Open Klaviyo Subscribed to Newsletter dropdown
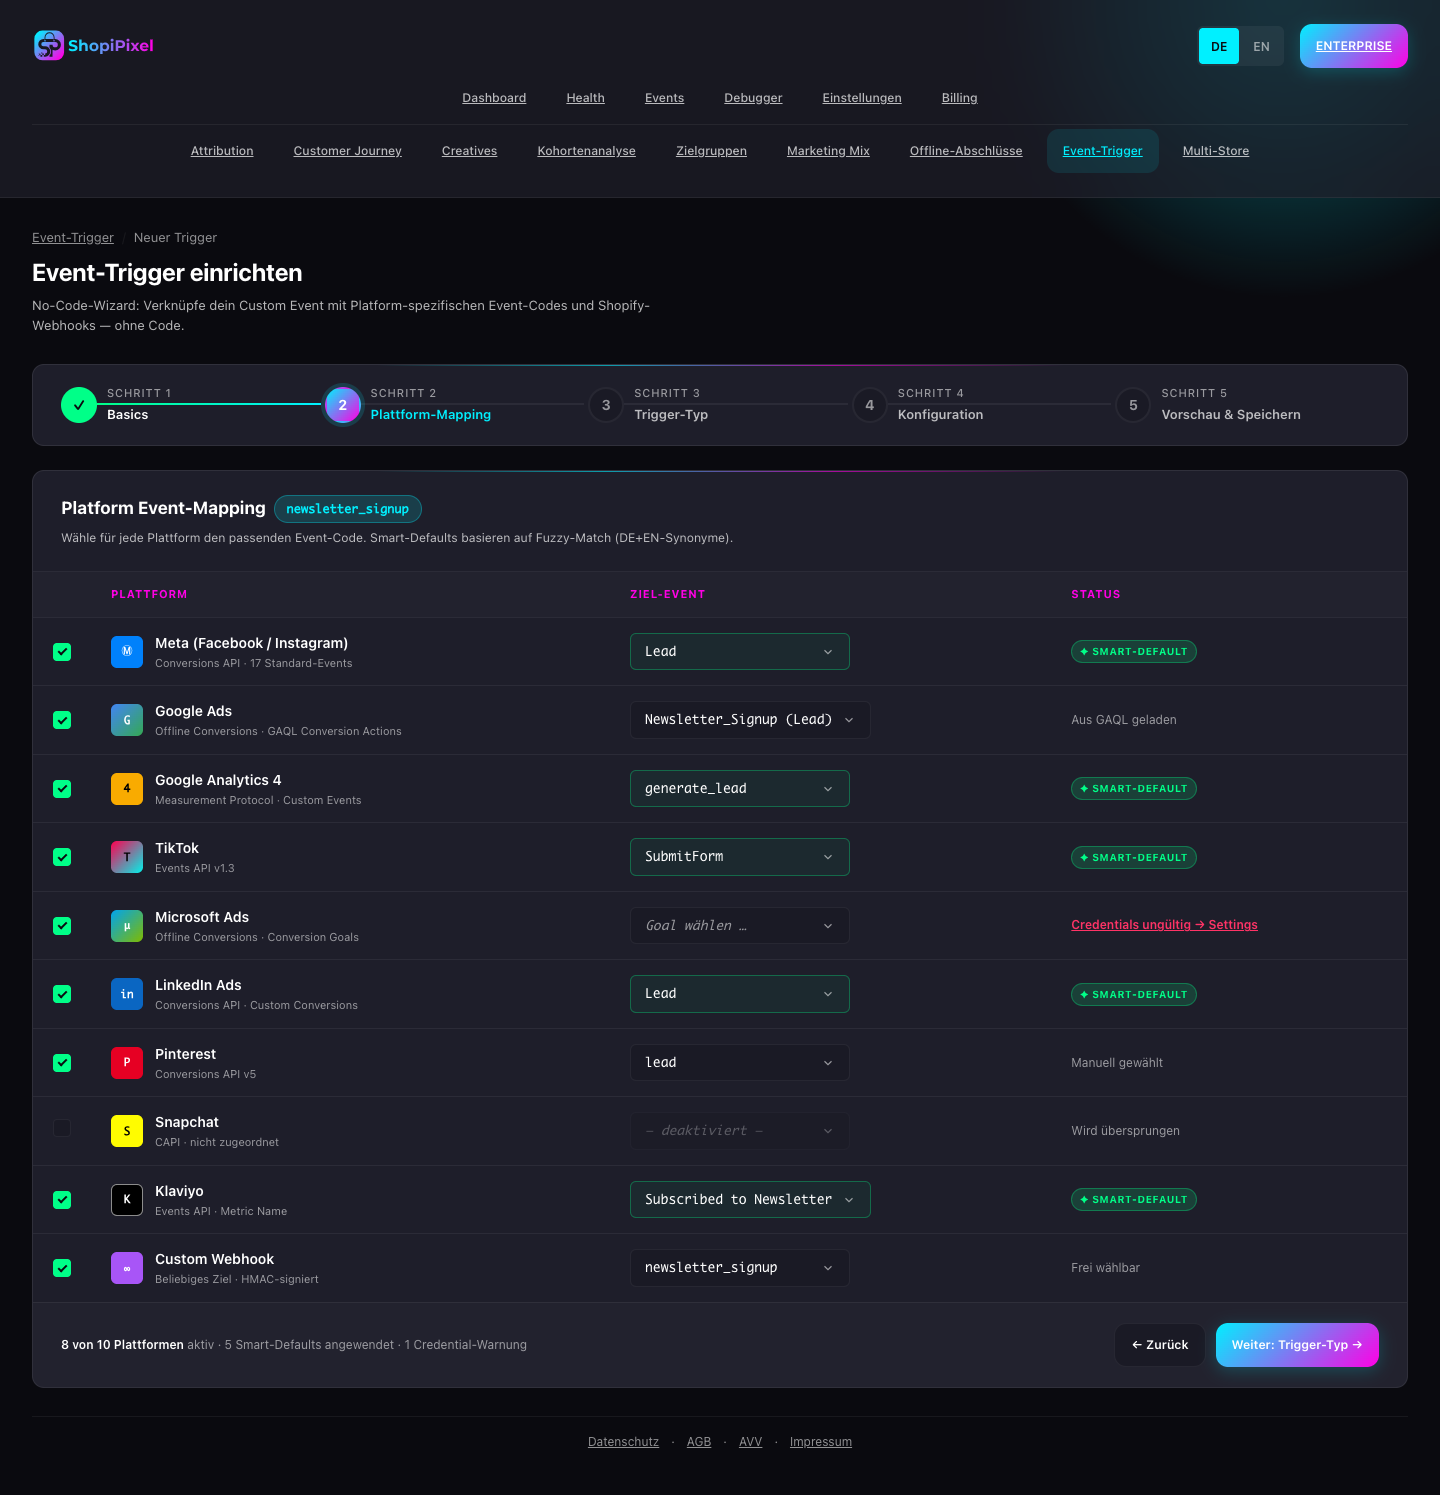 pyautogui.click(x=750, y=1200)
